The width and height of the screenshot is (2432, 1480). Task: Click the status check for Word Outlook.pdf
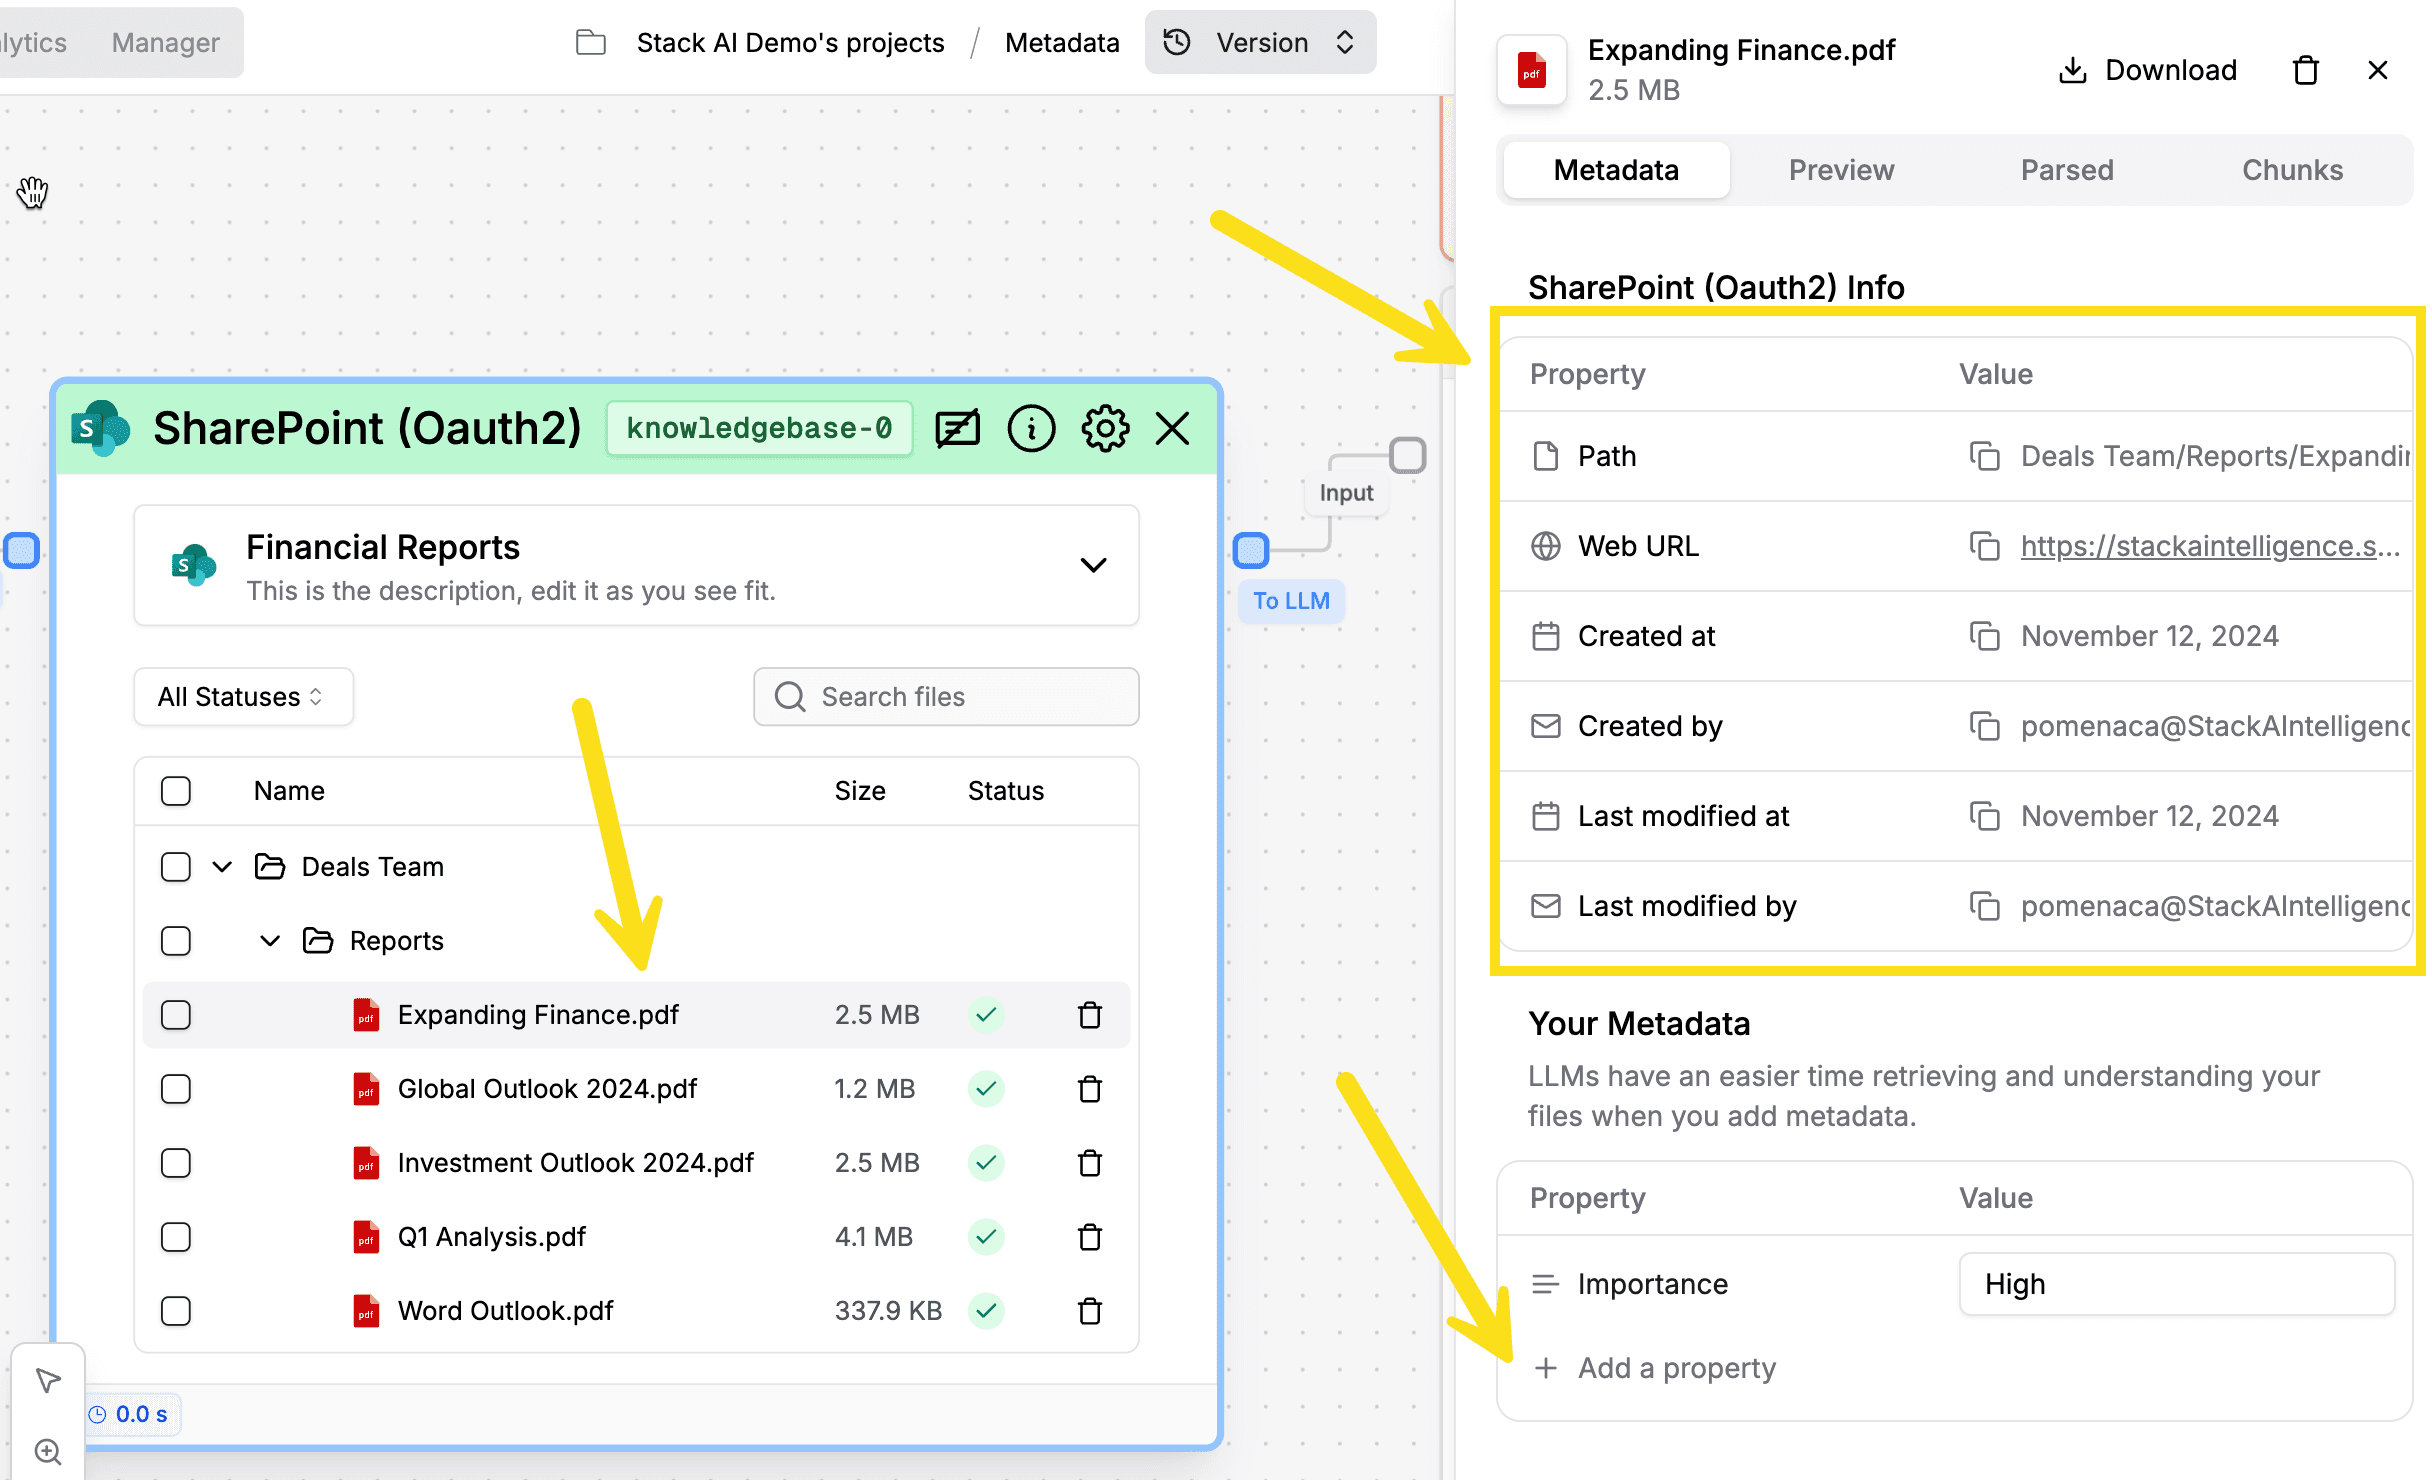click(986, 1311)
